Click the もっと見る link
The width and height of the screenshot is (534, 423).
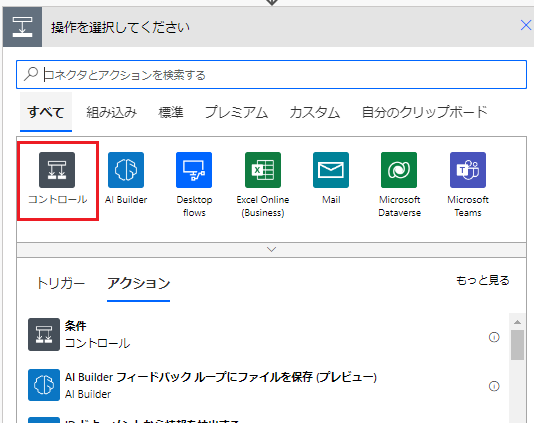pos(483,280)
